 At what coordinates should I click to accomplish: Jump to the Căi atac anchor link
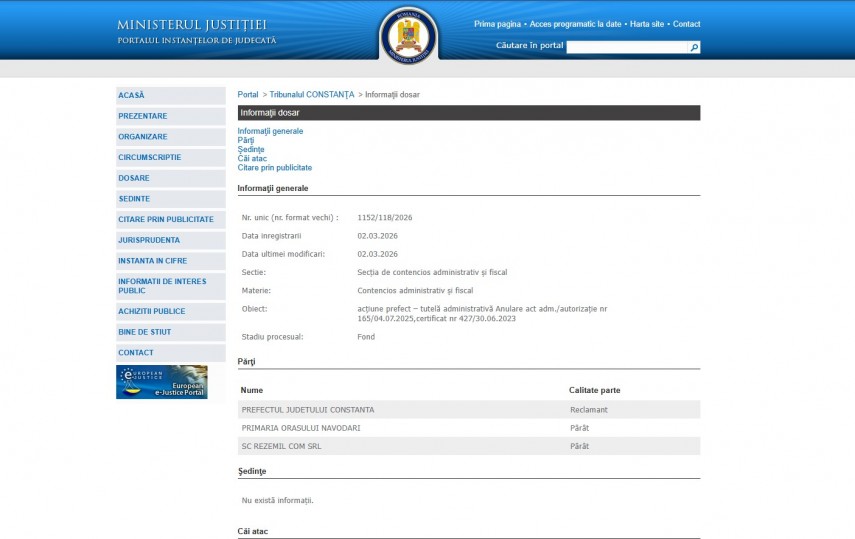pos(252,159)
